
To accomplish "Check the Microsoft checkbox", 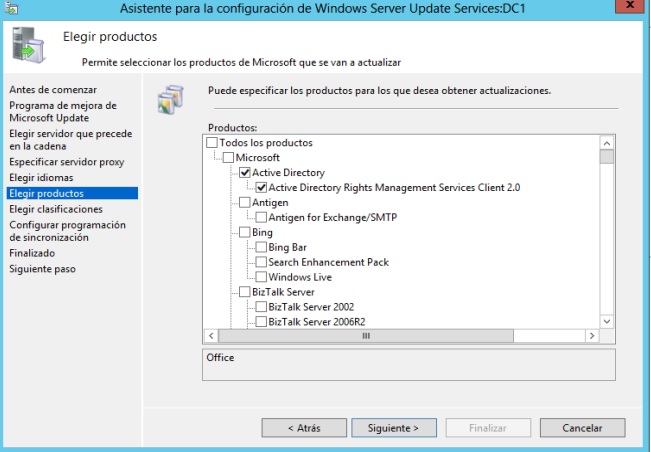I will coord(228,157).
